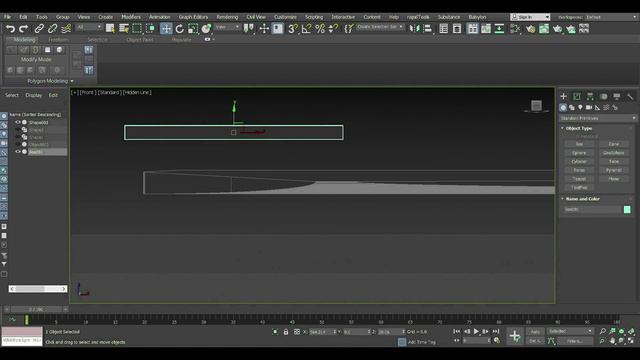Select the Cameras create category icon
Image resolution: width=640 pixels, height=360 pixels.
(589, 108)
